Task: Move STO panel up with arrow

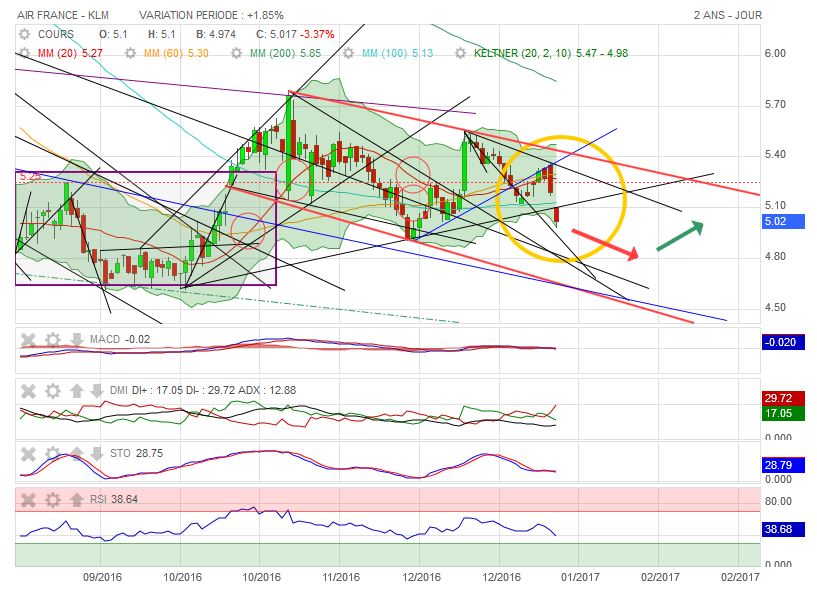Action: (x=77, y=454)
